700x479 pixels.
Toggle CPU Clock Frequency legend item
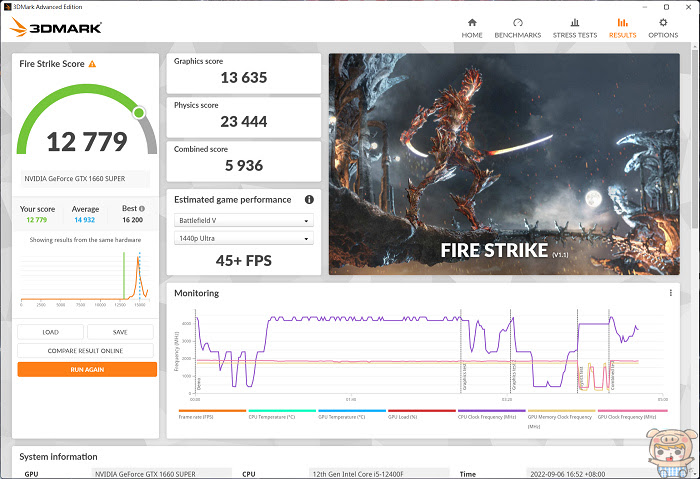click(x=492, y=414)
